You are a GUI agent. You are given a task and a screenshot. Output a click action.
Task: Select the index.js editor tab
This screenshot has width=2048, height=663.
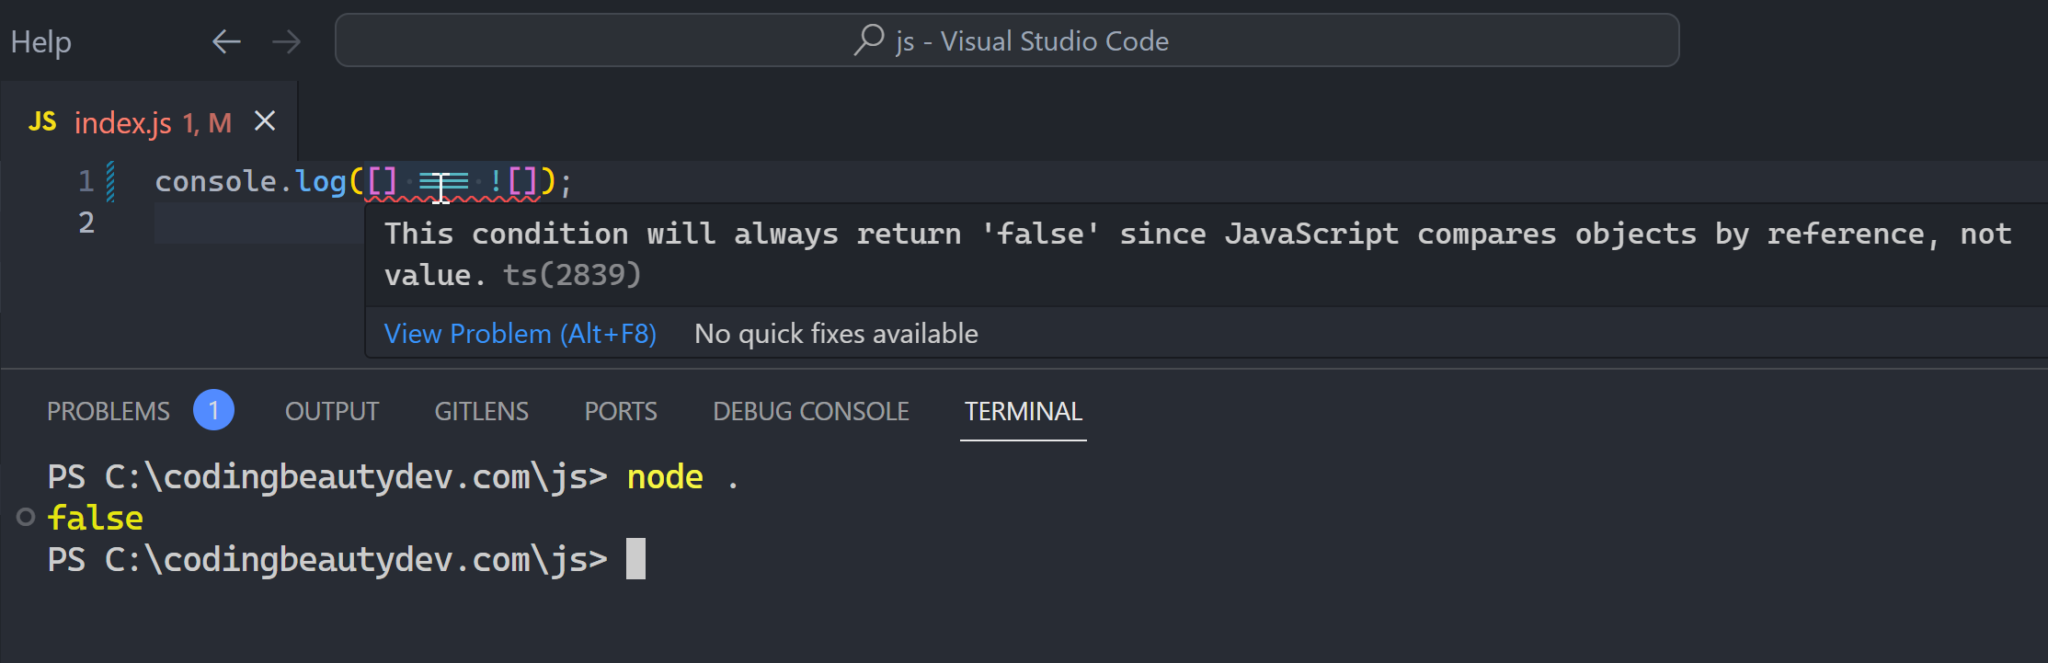(150, 122)
